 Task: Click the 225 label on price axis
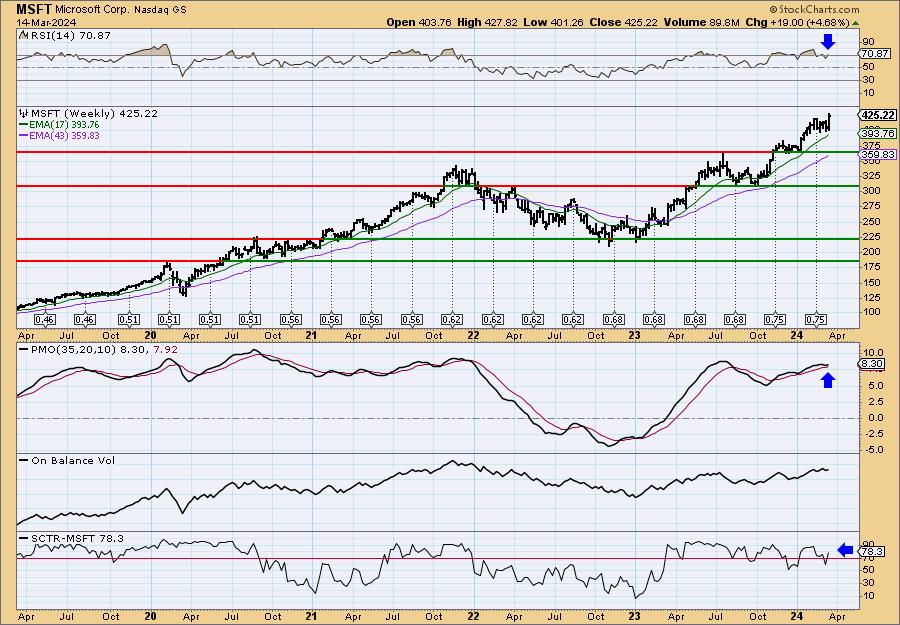[871, 236]
